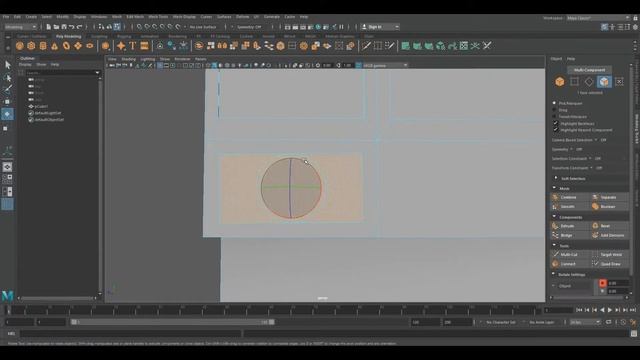Click the Separate button
Viewport: 640px width, 360px height.
(610, 197)
